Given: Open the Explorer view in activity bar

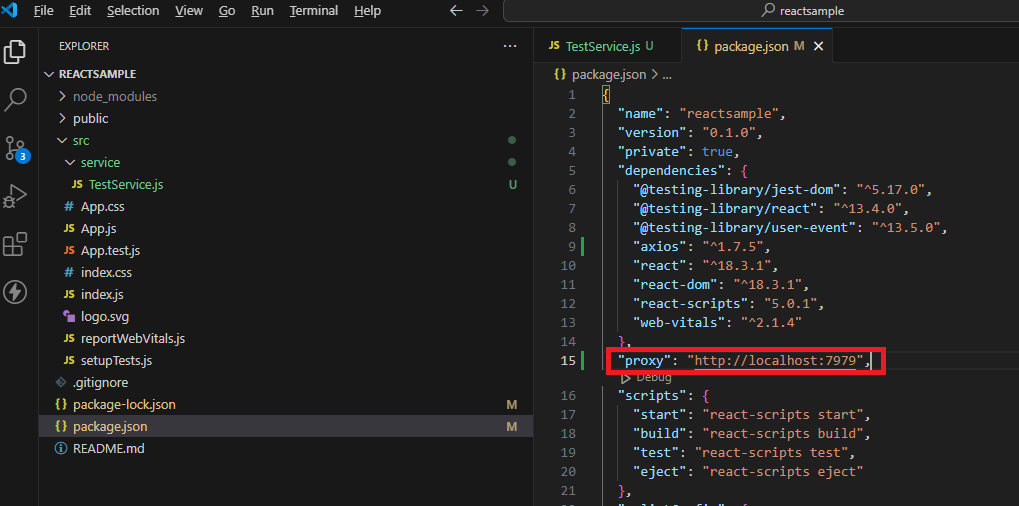Looking at the screenshot, I should [16, 52].
